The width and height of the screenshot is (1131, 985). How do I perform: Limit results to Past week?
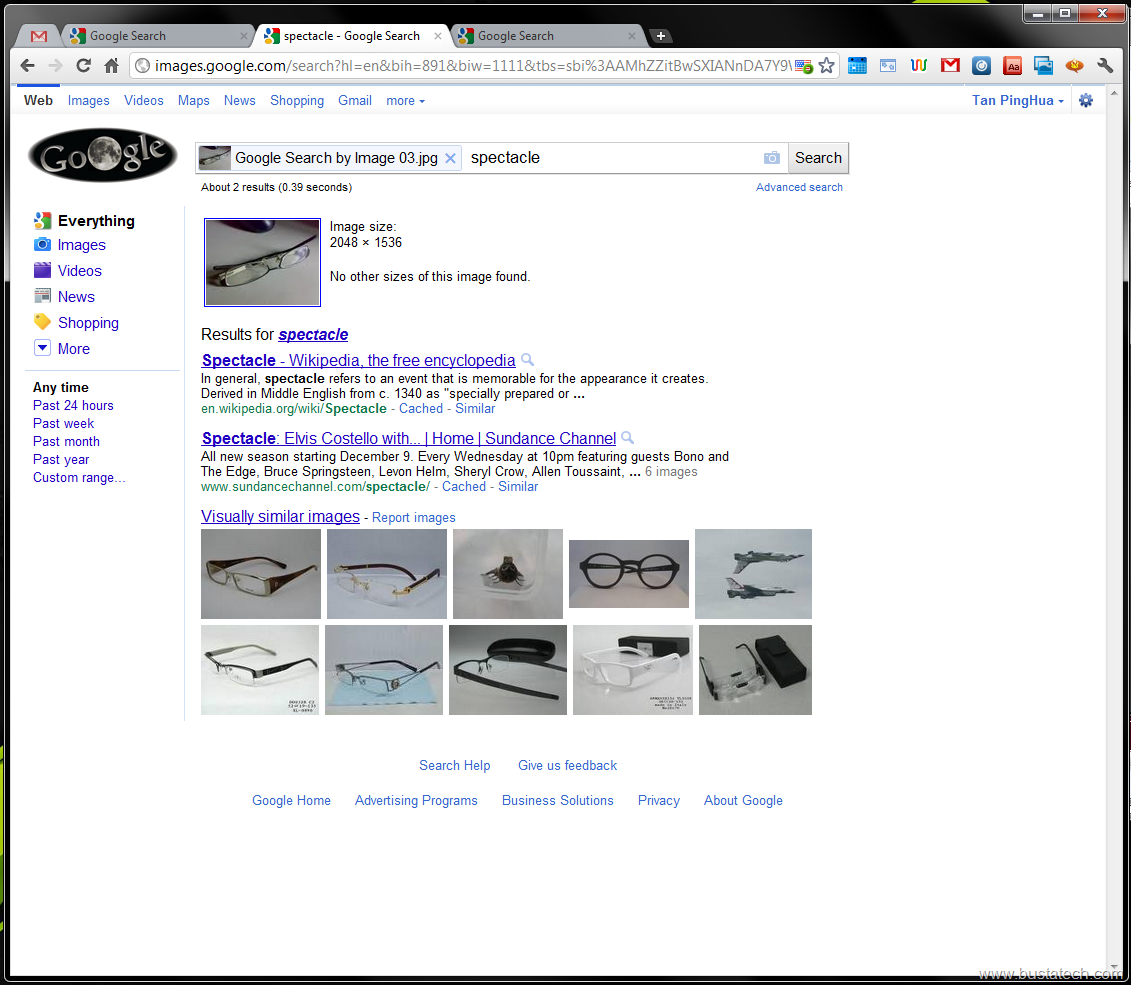63,423
